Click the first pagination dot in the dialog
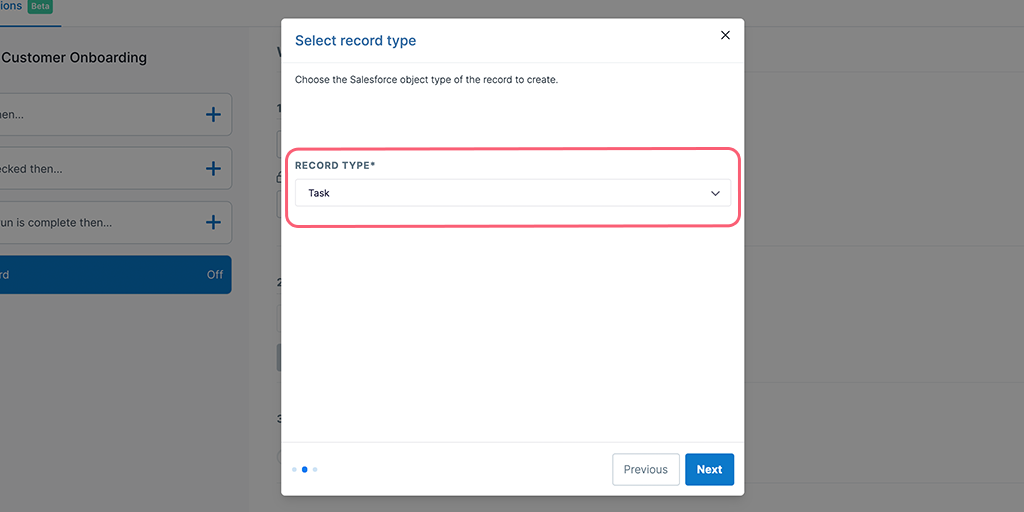This screenshot has width=1024, height=512. [x=295, y=470]
